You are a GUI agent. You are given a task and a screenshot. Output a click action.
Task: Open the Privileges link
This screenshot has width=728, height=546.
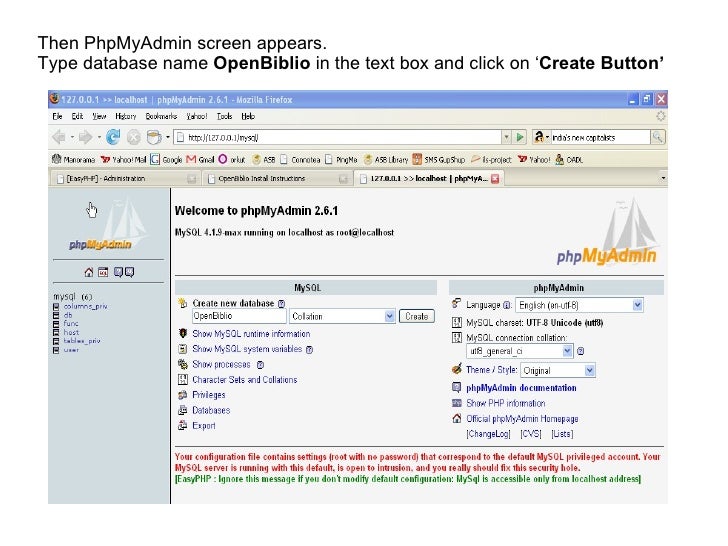tap(208, 395)
